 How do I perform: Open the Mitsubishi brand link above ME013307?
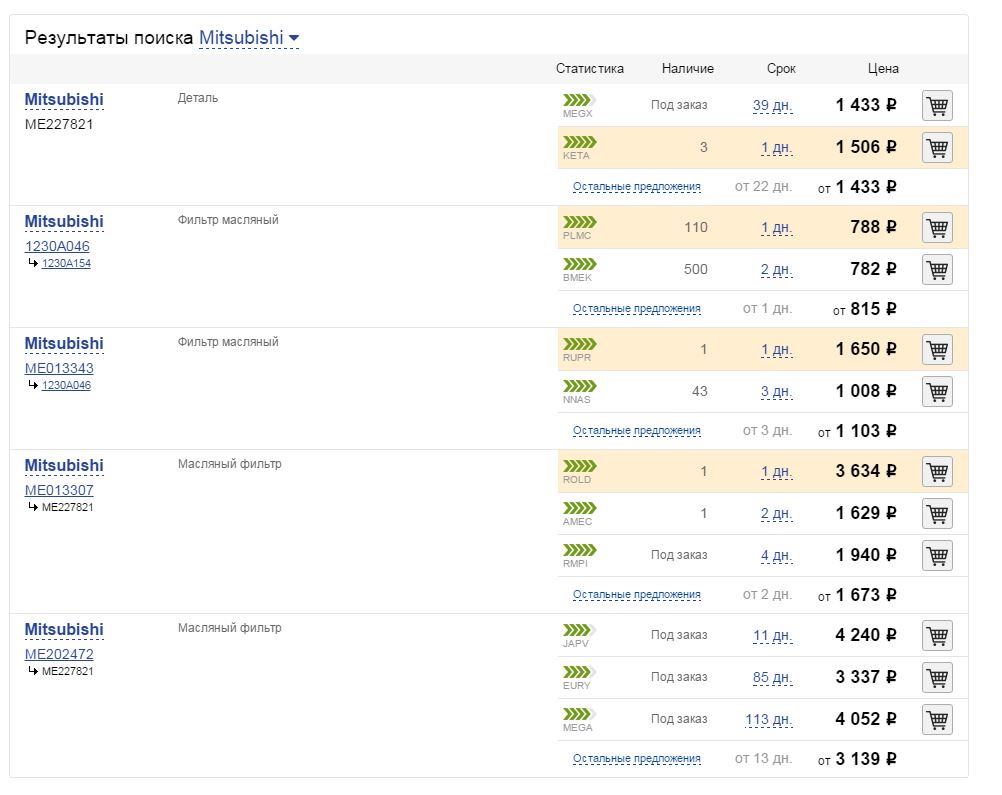tap(64, 466)
